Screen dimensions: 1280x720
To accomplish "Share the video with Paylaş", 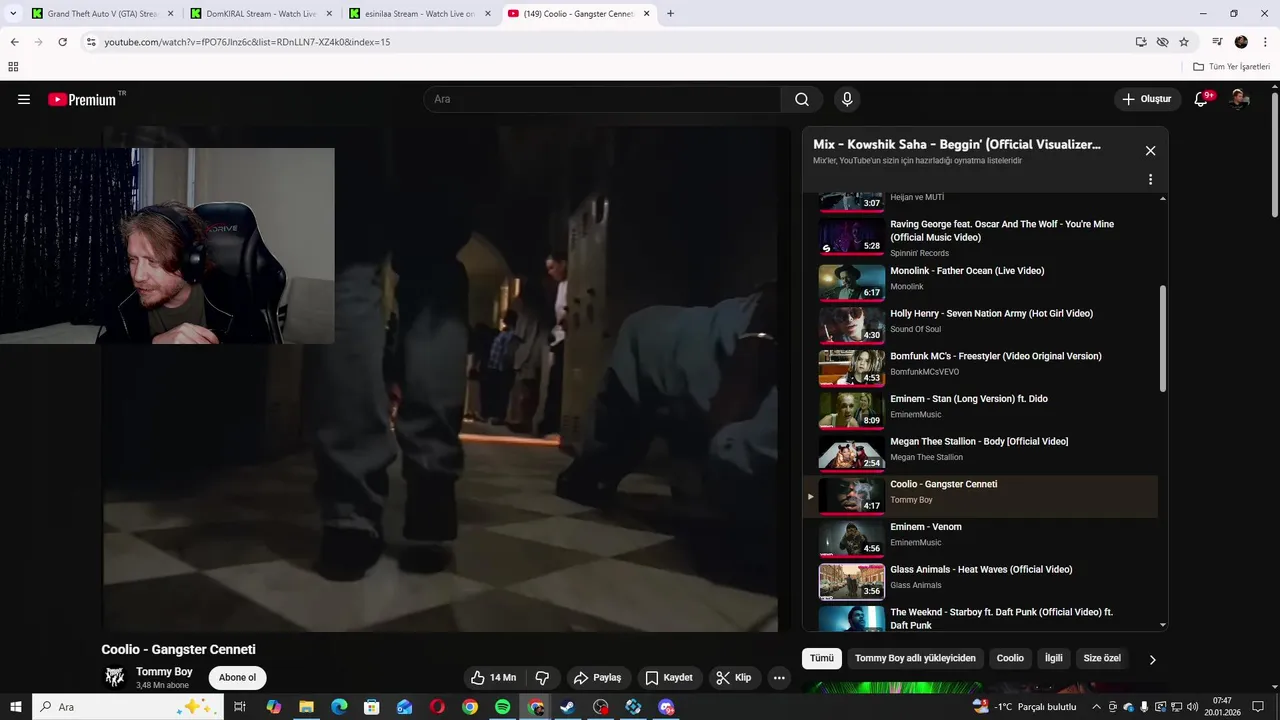I will click(x=598, y=677).
